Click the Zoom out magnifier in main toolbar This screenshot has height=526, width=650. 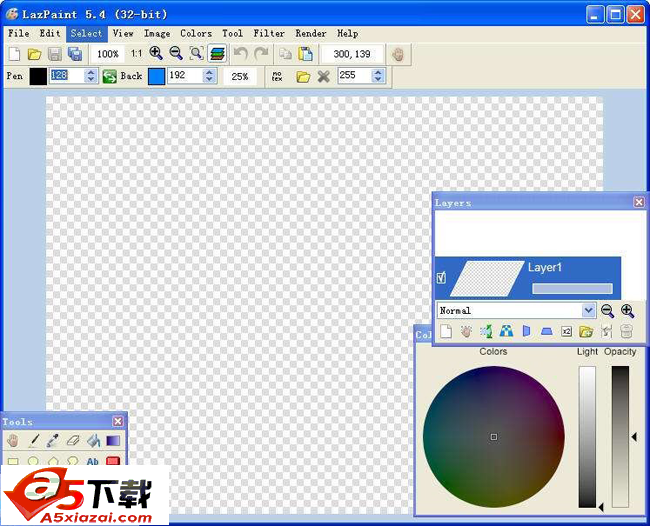pos(176,53)
